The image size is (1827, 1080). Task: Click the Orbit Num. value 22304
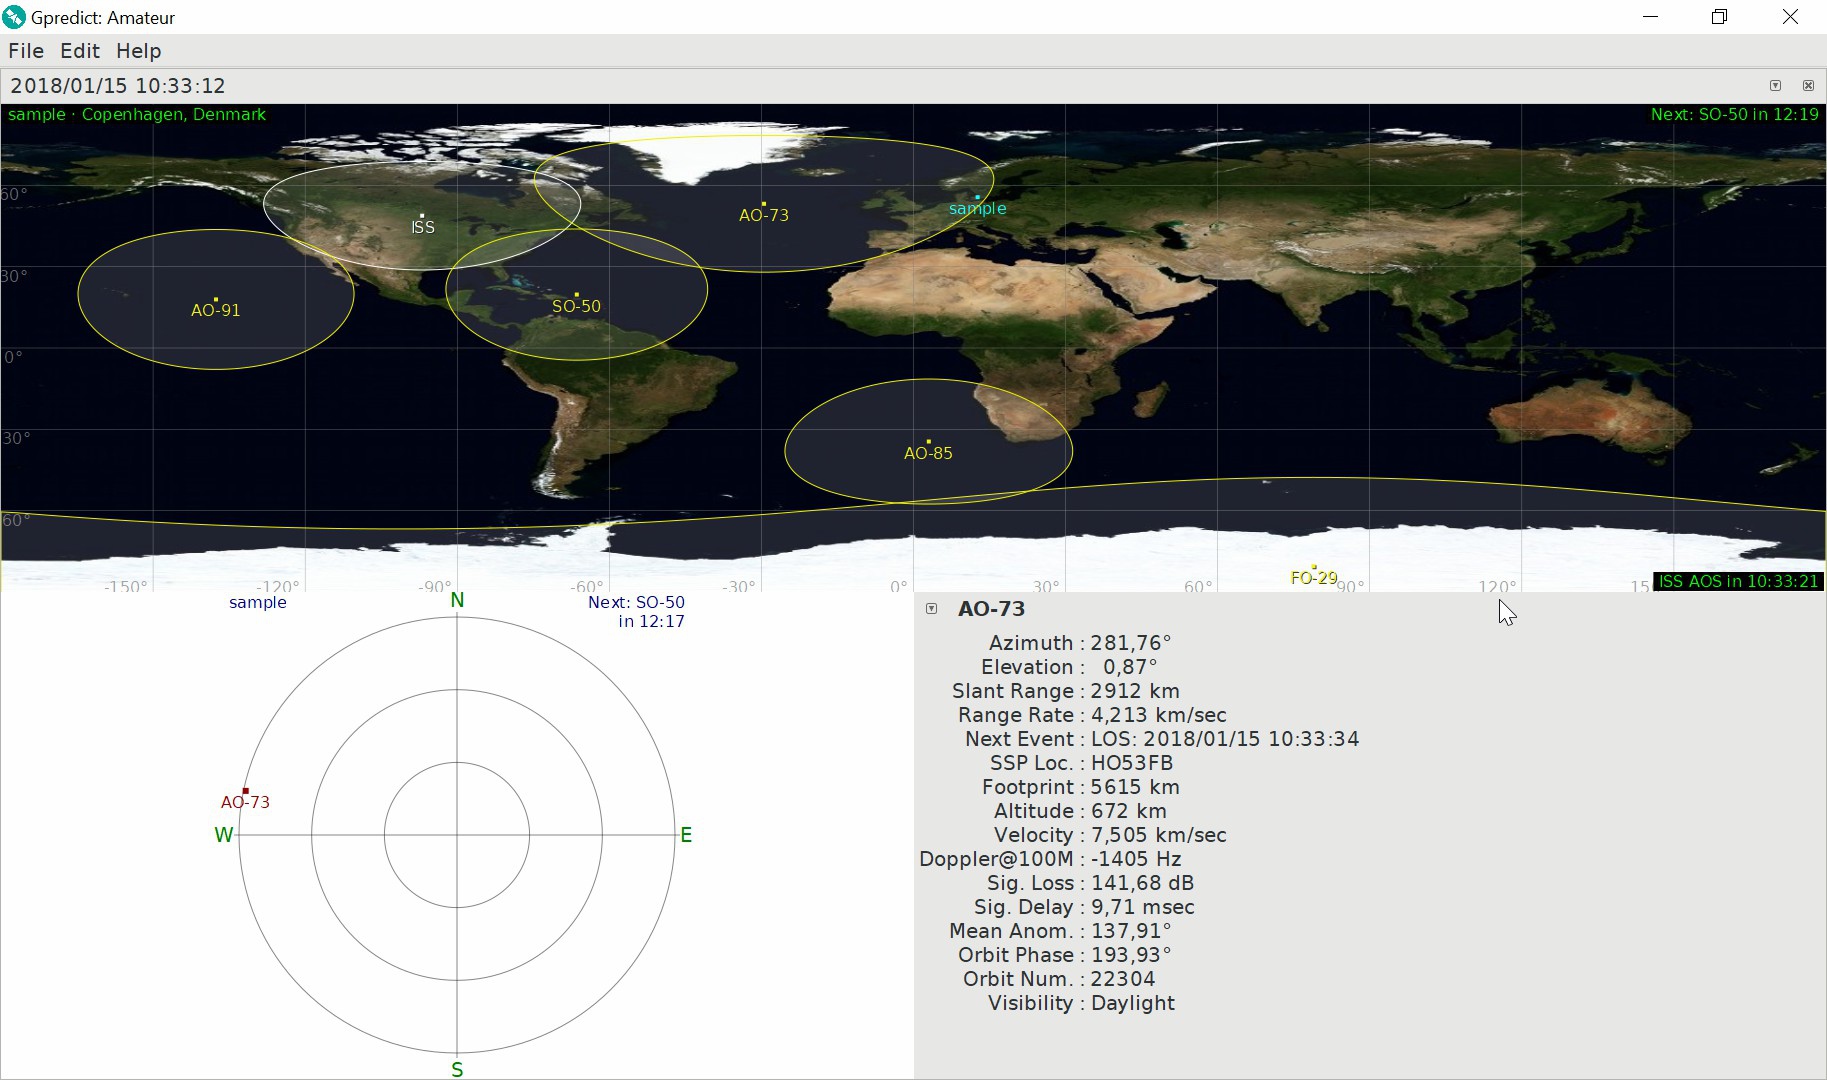(x=1123, y=979)
